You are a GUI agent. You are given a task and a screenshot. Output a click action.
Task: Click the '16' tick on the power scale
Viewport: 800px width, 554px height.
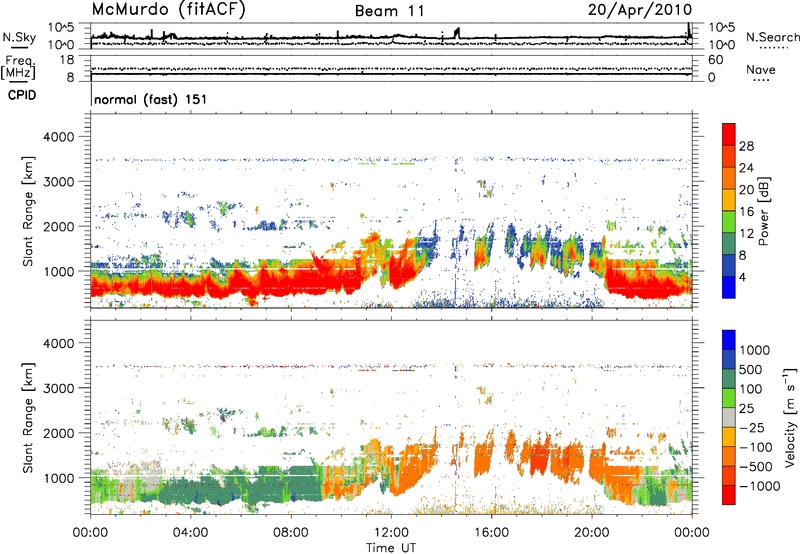746,212
